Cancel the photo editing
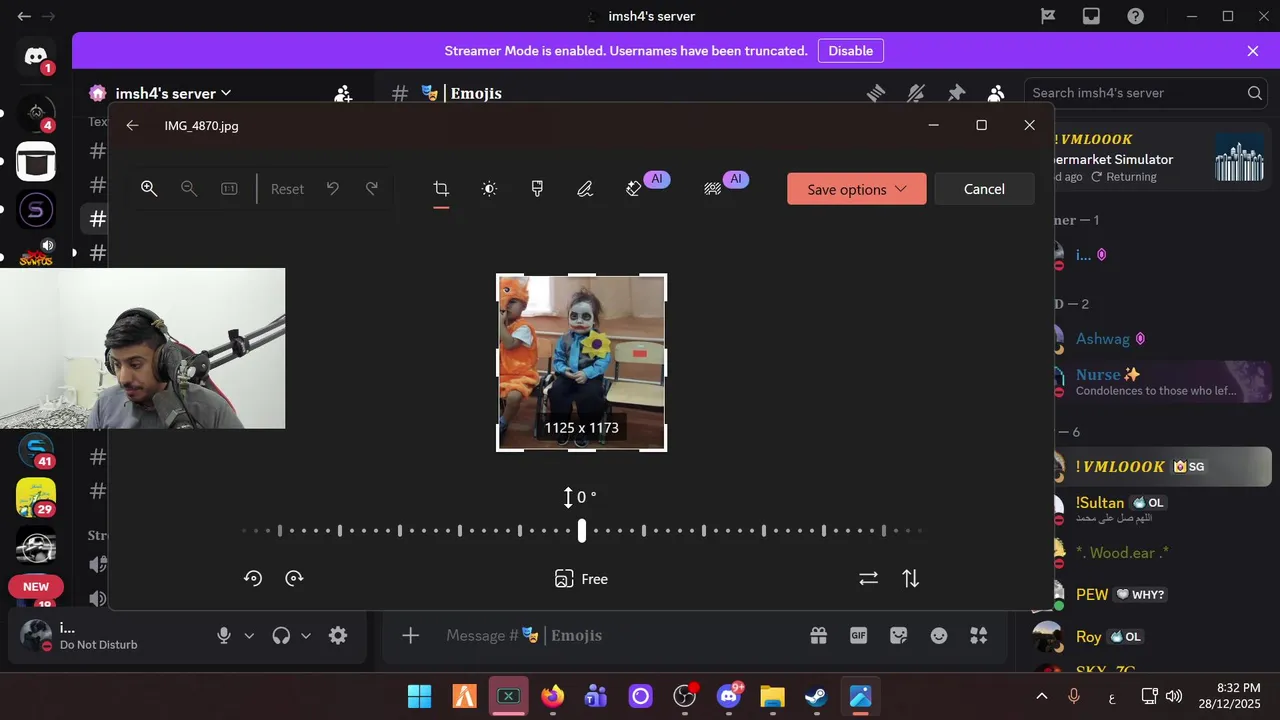The width and height of the screenshot is (1280, 720). [x=984, y=189]
